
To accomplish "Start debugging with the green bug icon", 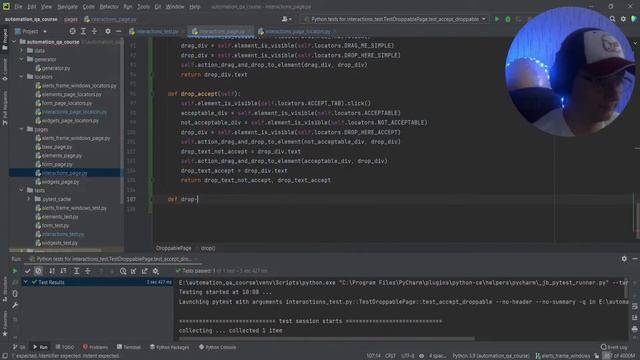I will pos(508,19).
